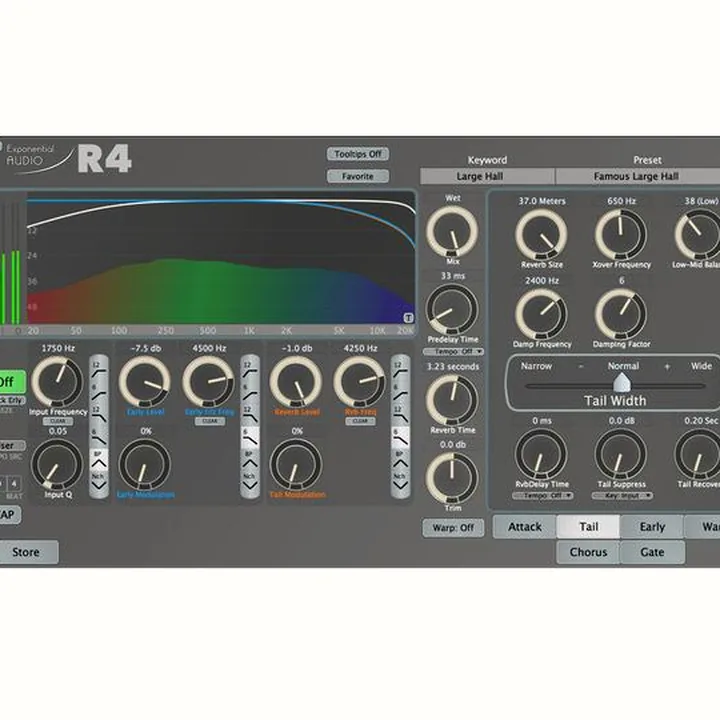Click CLEAR under Input Frequency
This screenshot has width=720, height=720.
click(58, 421)
